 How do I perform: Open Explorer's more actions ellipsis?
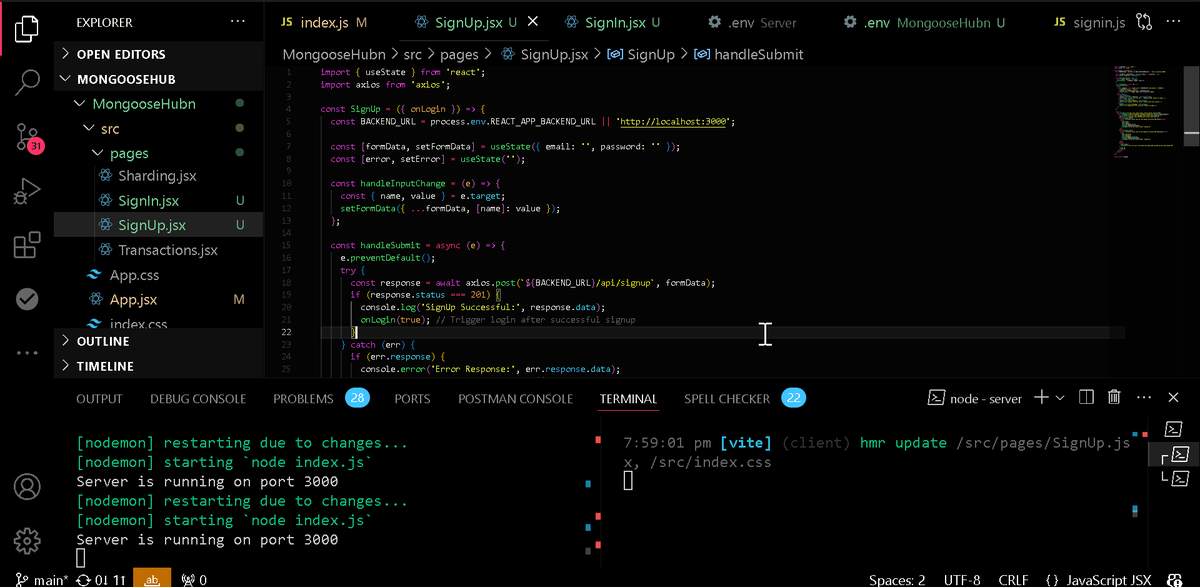pos(237,21)
